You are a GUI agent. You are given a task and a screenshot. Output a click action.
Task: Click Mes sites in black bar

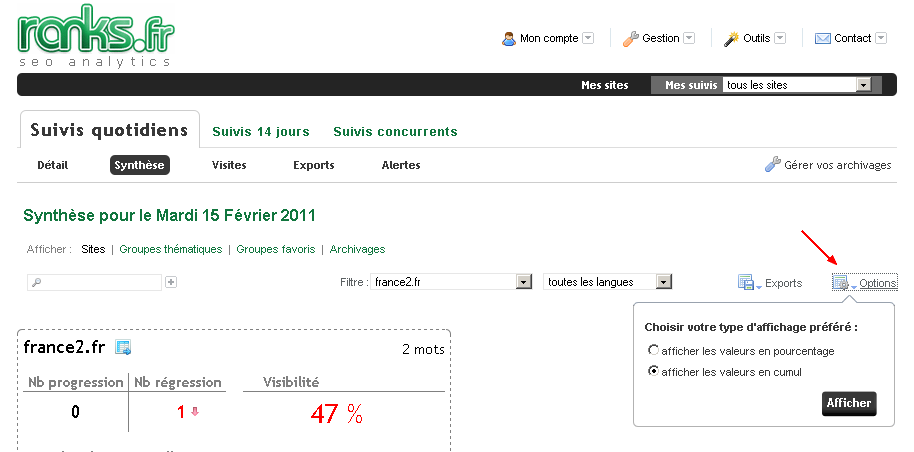click(x=604, y=85)
